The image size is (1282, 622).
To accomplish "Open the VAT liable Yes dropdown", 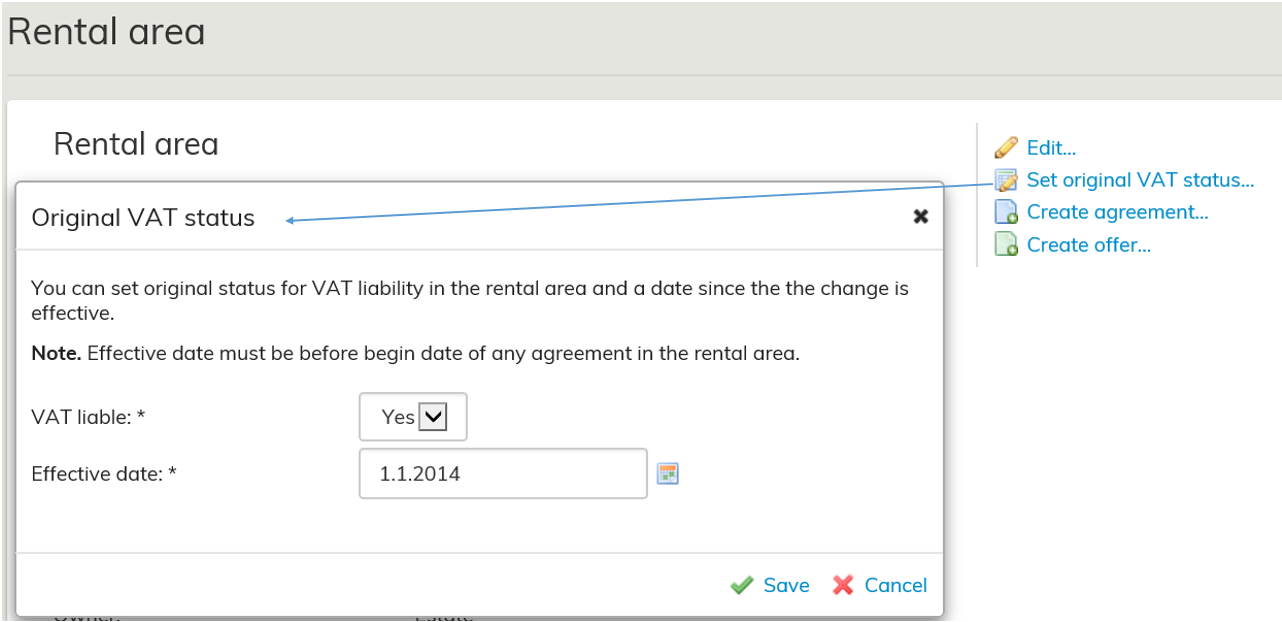I will click(412, 417).
